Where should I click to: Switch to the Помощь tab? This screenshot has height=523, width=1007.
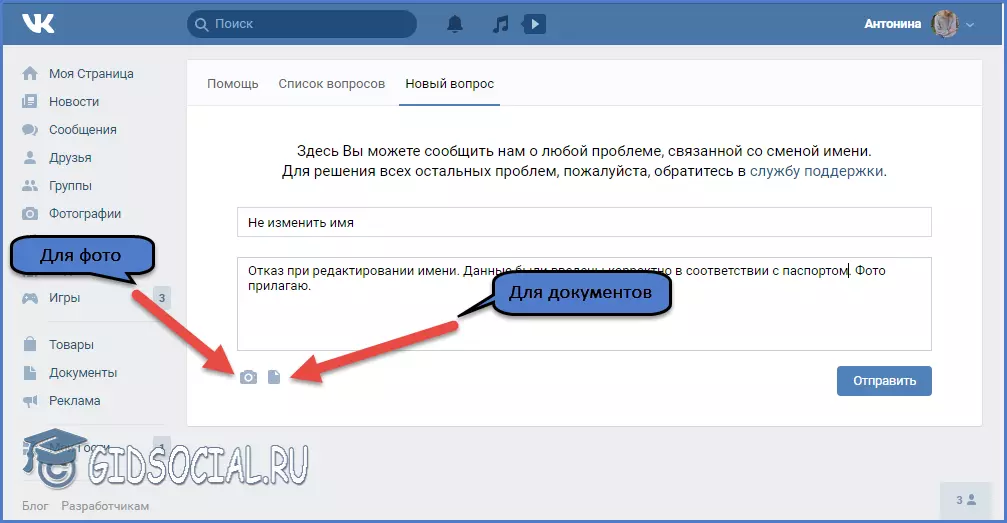pyautogui.click(x=232, y=84)
